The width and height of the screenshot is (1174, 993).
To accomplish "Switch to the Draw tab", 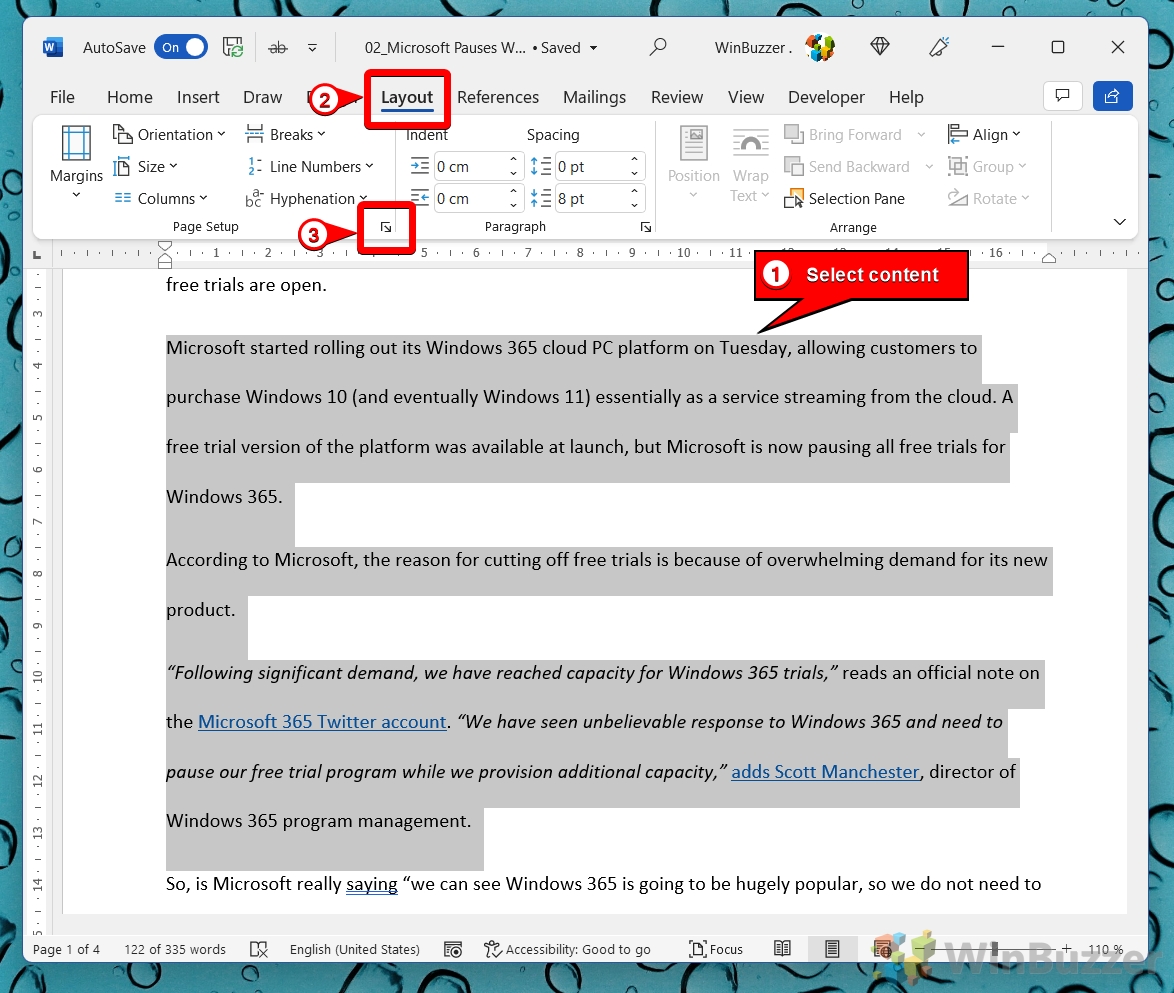I will coord(262,97).
